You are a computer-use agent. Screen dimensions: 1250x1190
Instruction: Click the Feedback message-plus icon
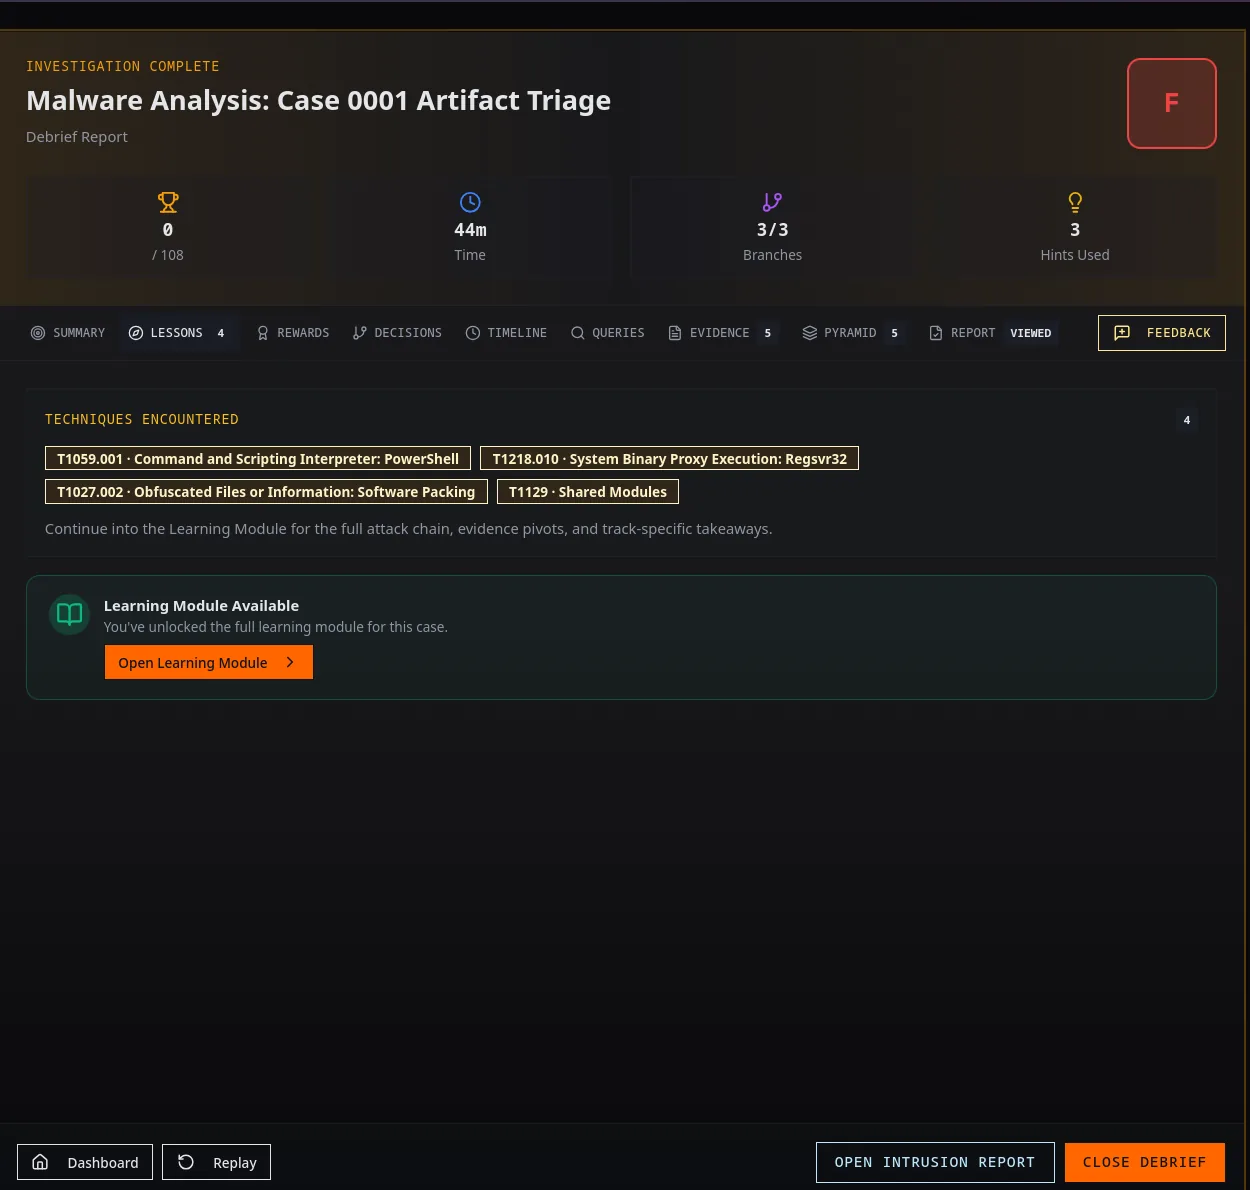pos(1122,333)
